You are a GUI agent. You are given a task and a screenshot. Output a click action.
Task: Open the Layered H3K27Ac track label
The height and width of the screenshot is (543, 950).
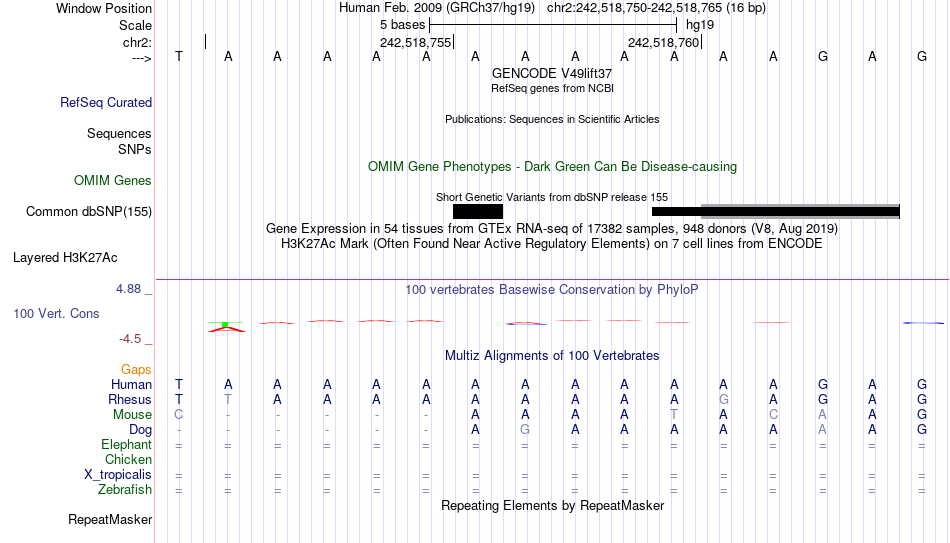click(65, 258)
